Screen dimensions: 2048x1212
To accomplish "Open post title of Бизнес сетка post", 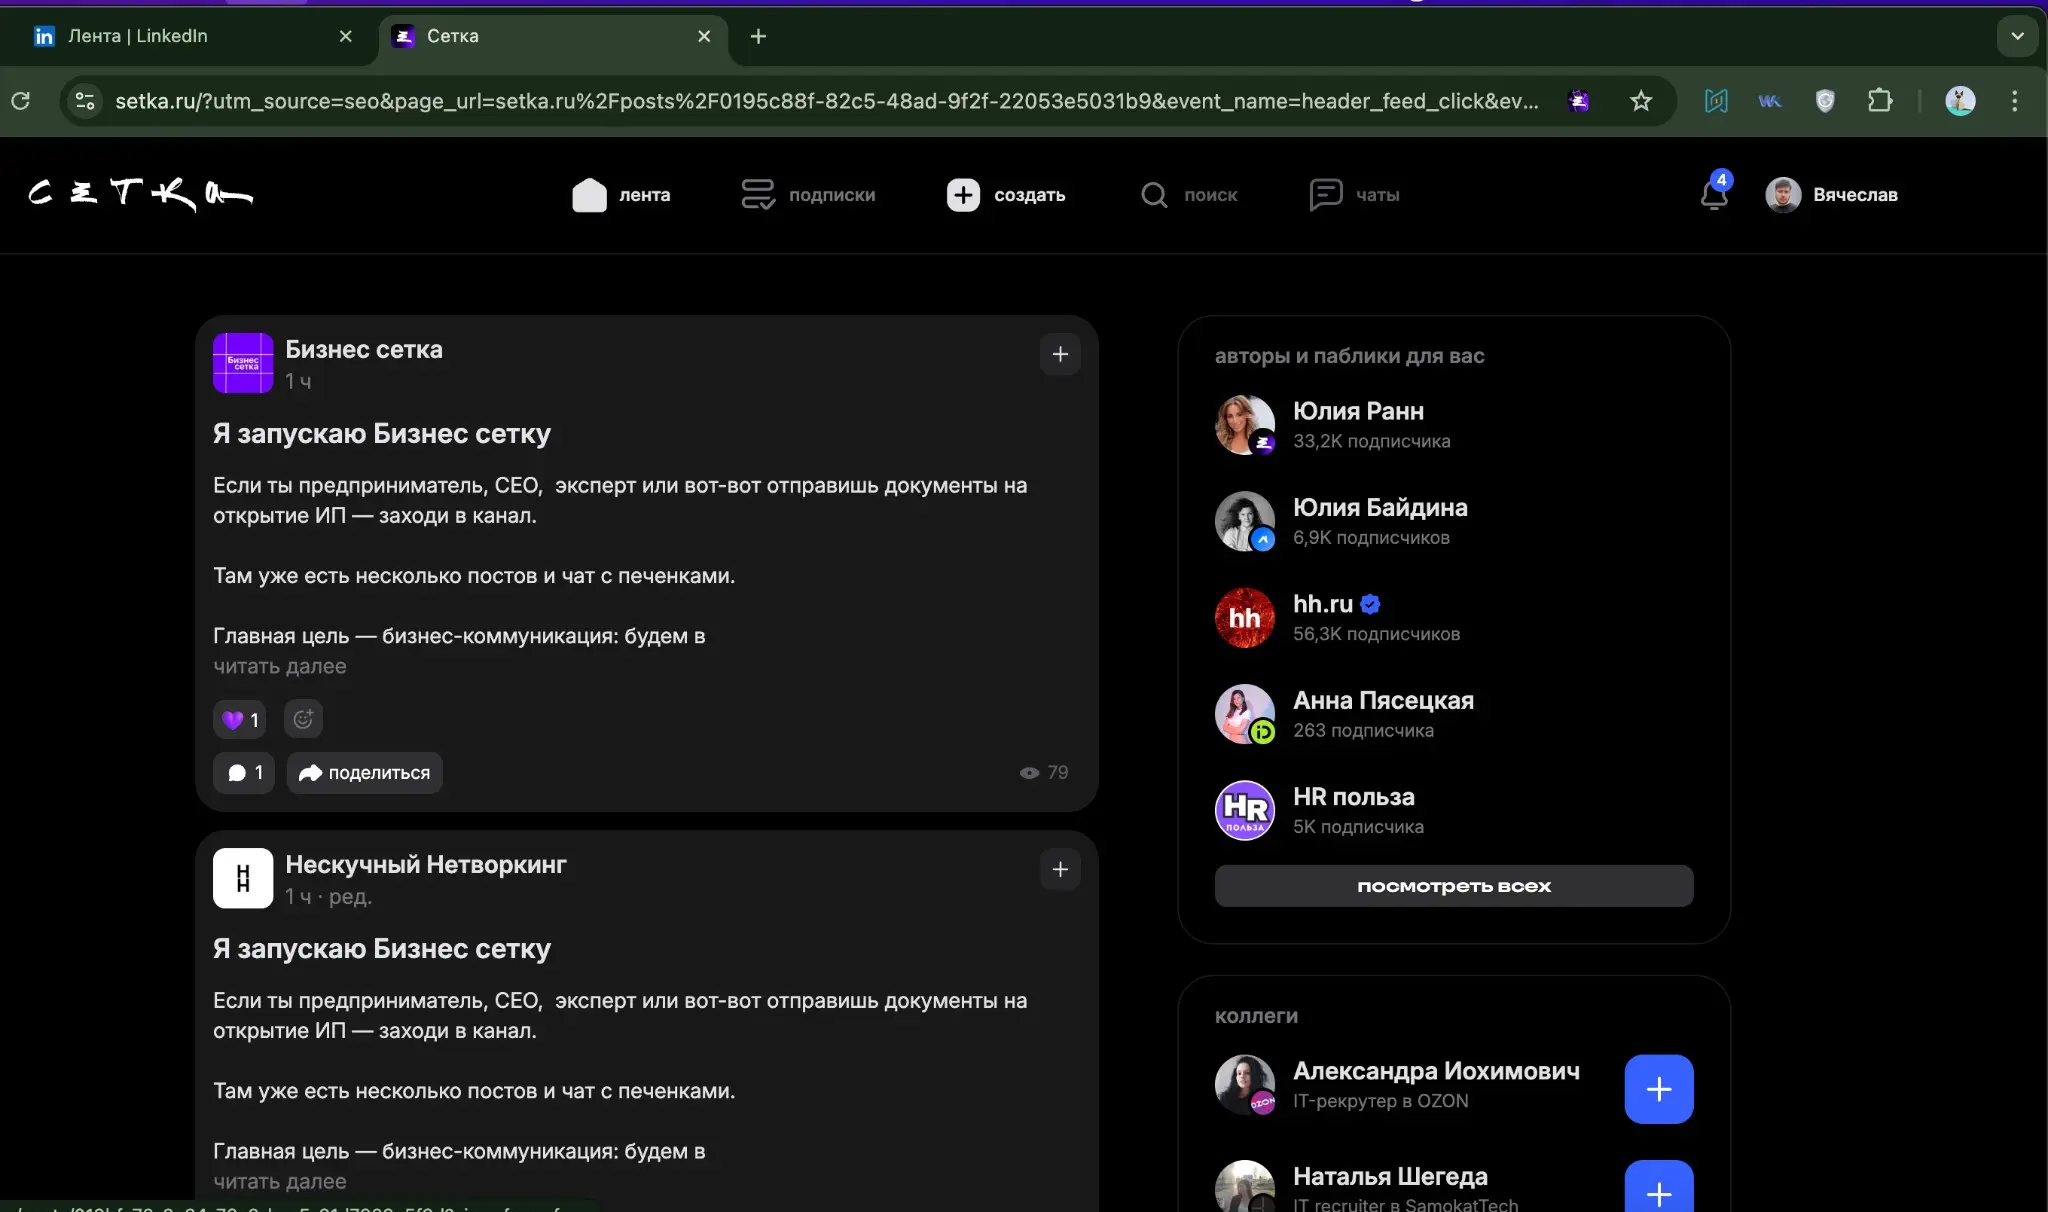I will [382, 434].
